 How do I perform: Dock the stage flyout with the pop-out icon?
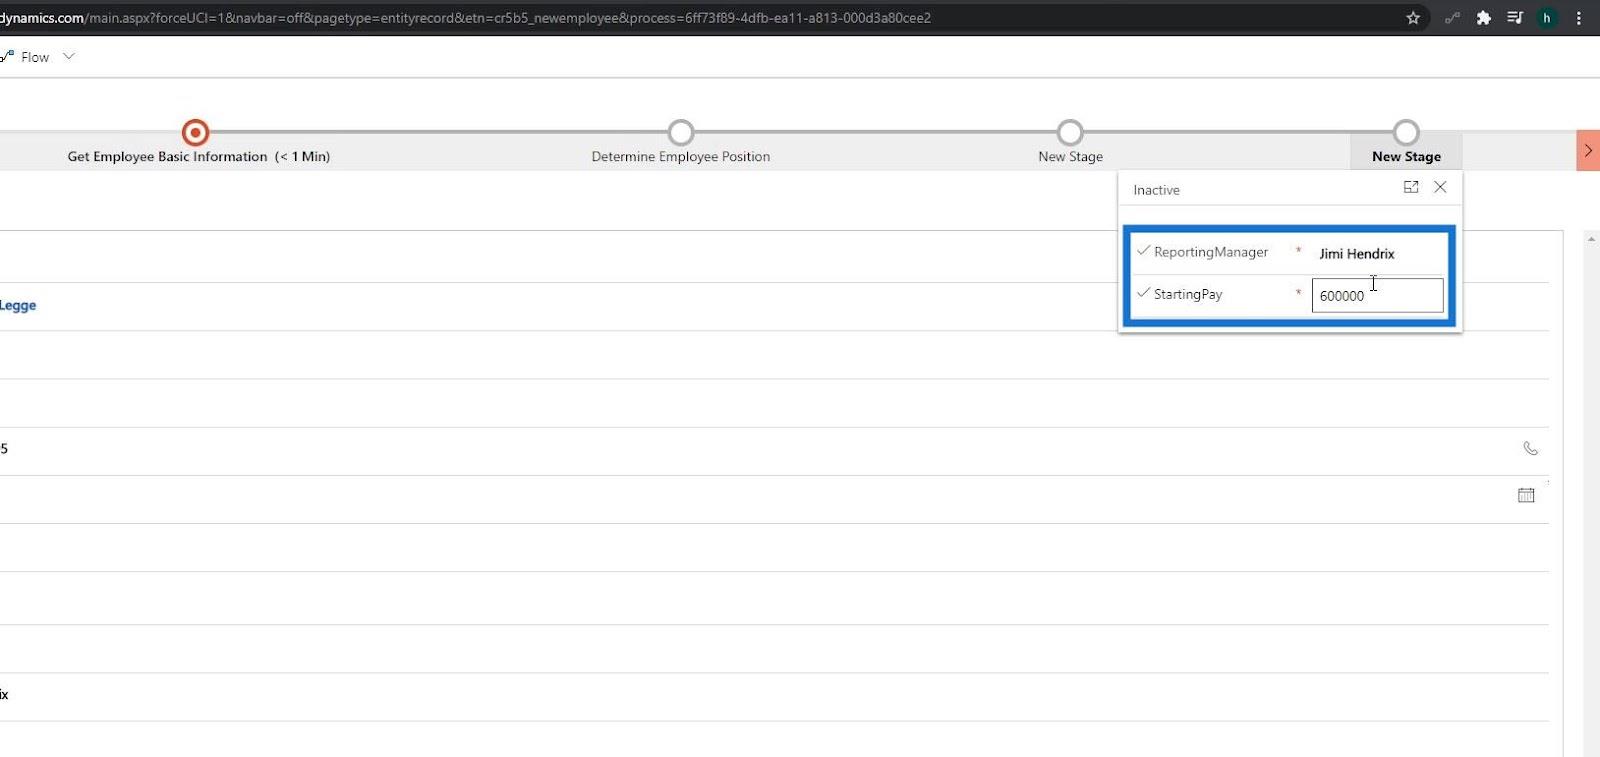(1411, 187)
